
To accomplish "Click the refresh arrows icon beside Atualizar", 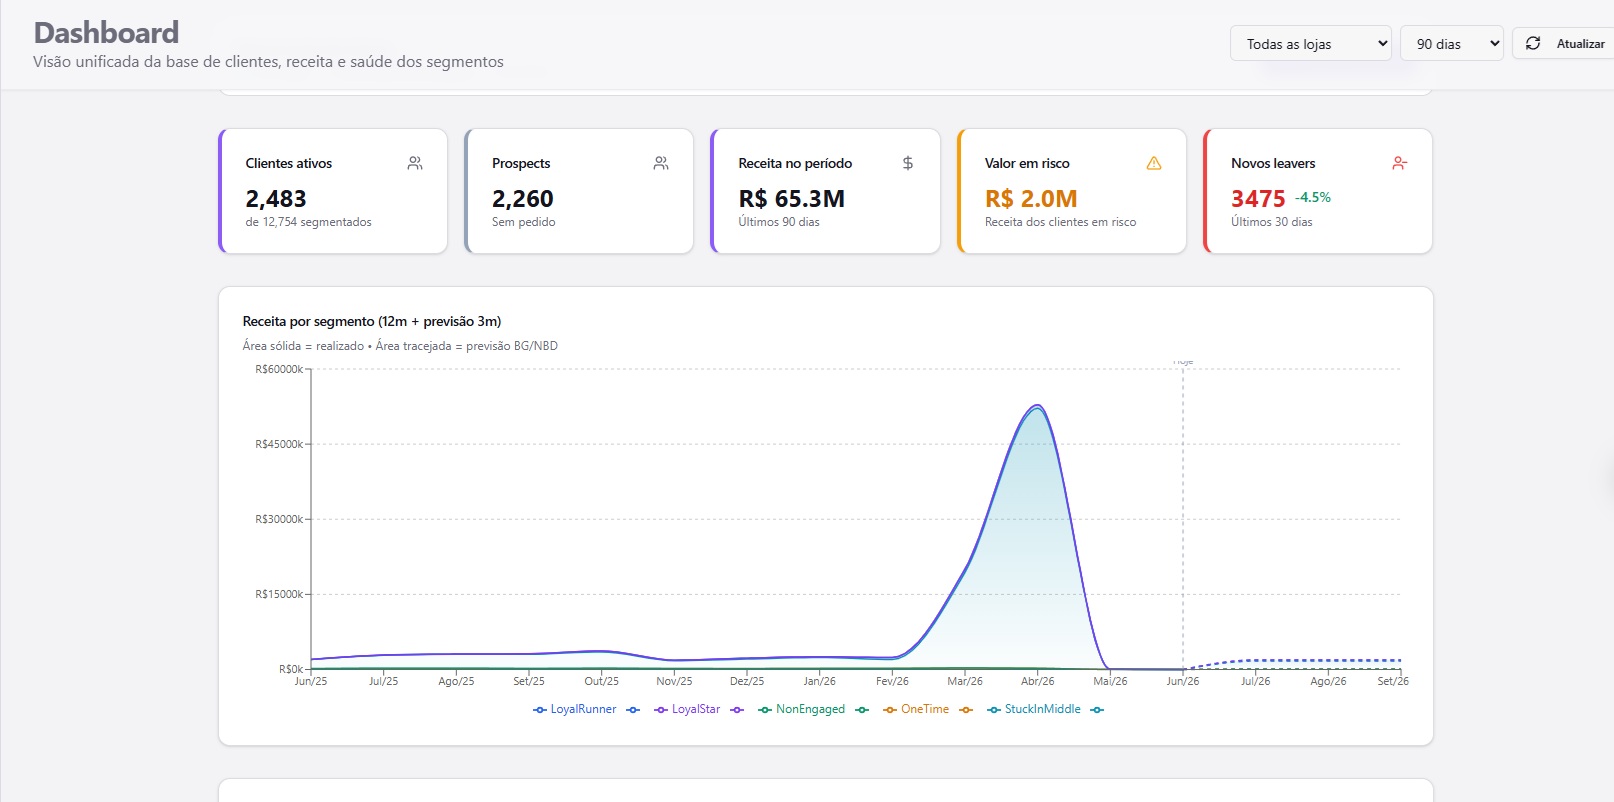I will (1533, 43).
